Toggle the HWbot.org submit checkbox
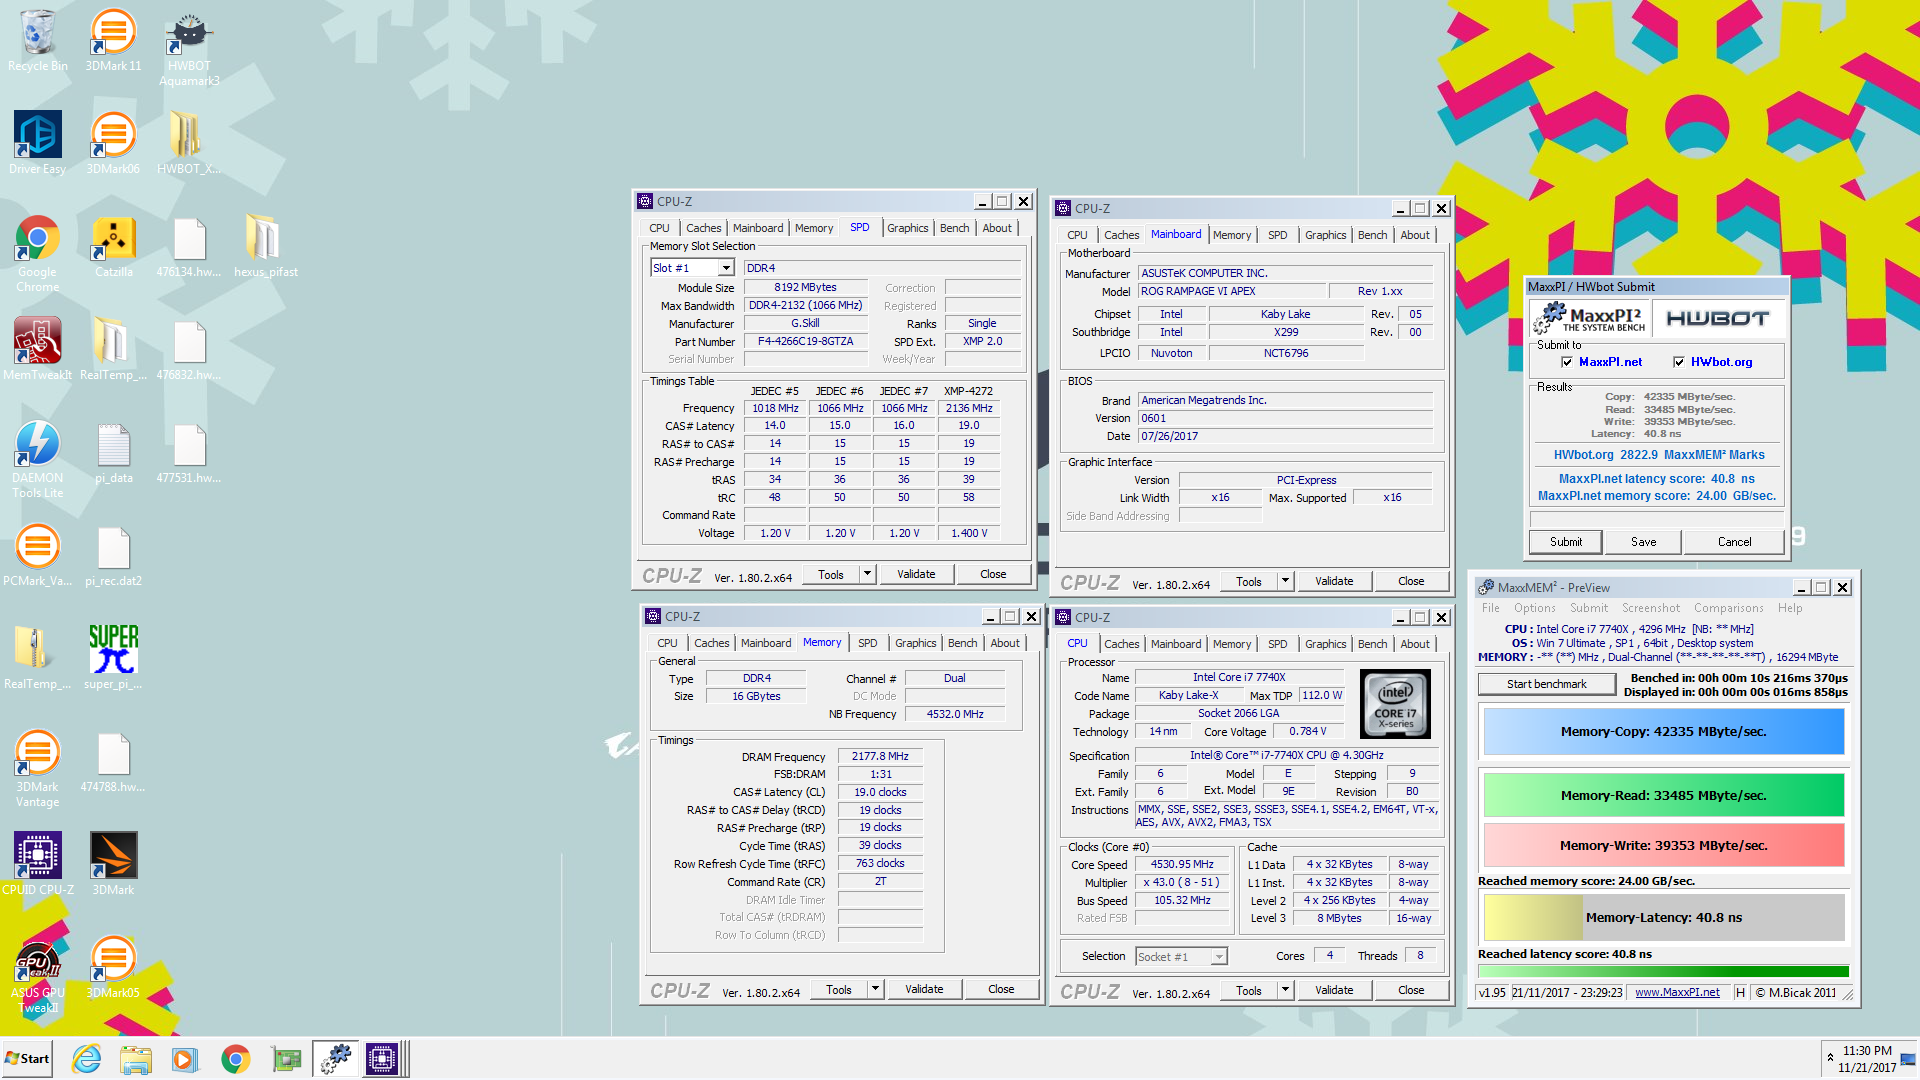Viewport: 1920px width, 1080px height. 1679,362
